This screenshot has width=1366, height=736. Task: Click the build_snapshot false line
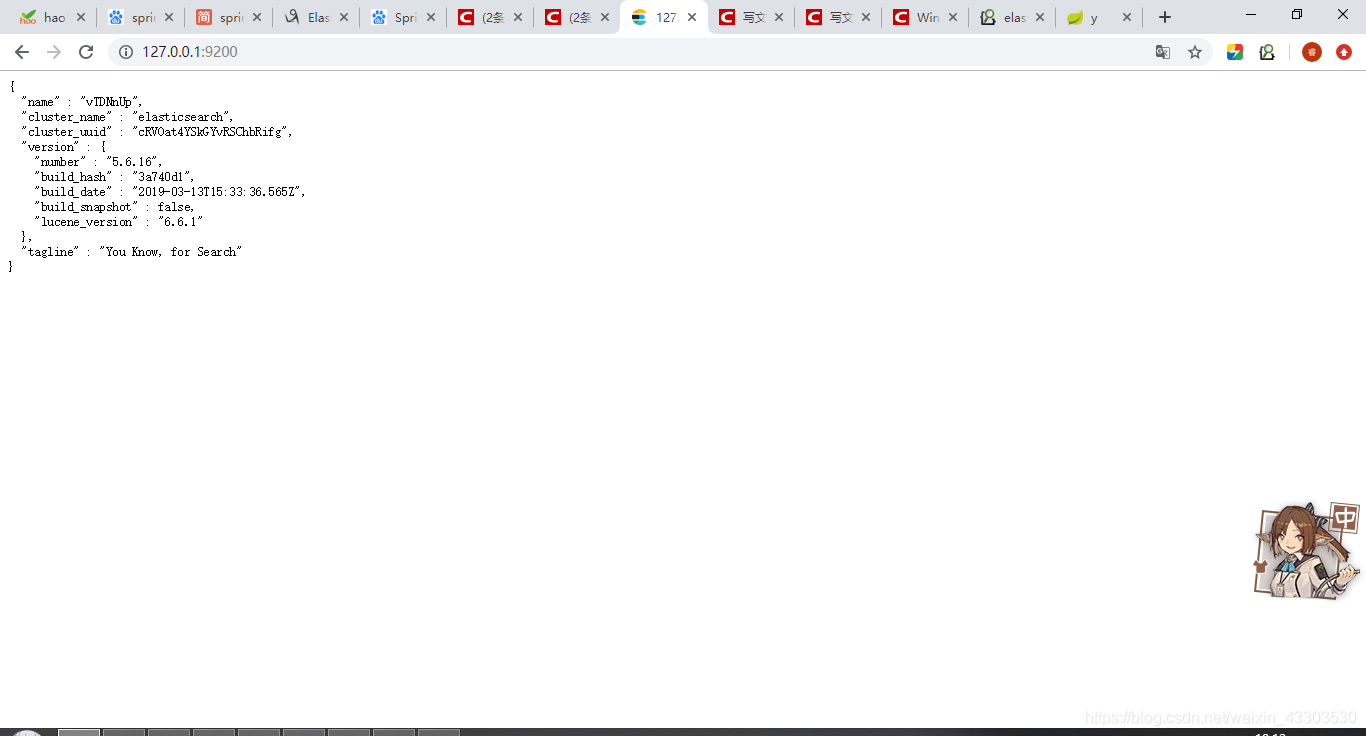(114, 207)
